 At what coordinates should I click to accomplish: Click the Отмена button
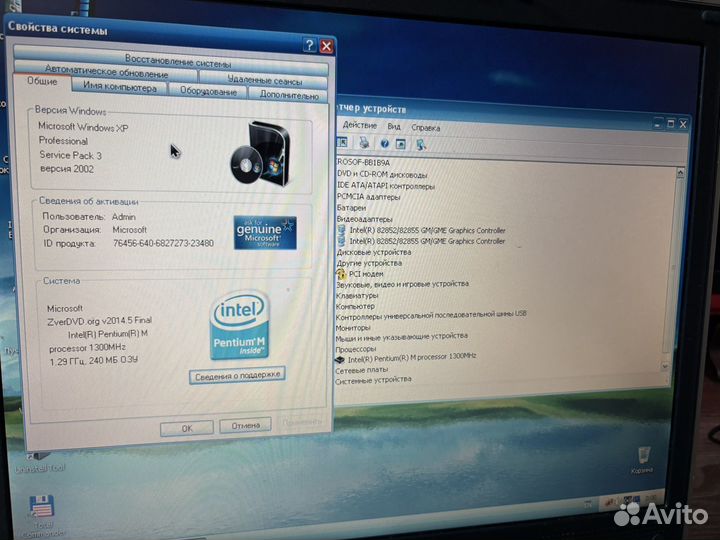(245, 426)
